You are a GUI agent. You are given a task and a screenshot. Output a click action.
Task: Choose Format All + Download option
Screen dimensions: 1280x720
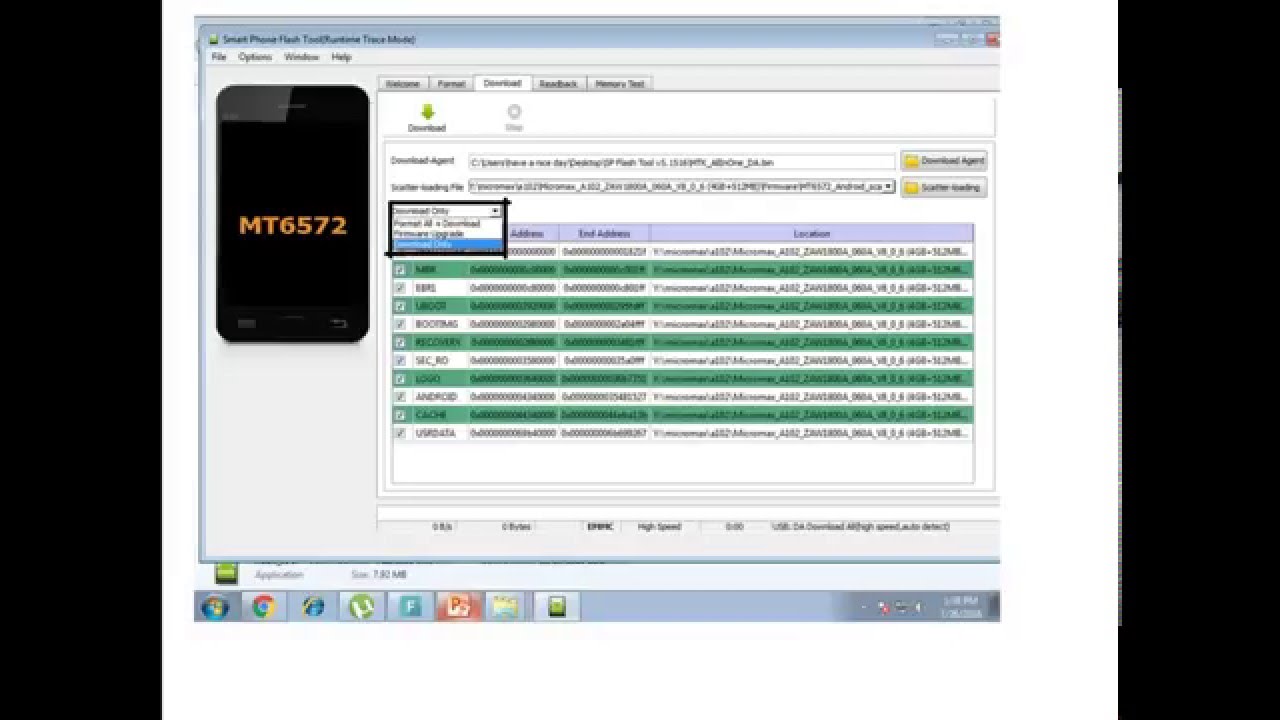click(446, 223)
